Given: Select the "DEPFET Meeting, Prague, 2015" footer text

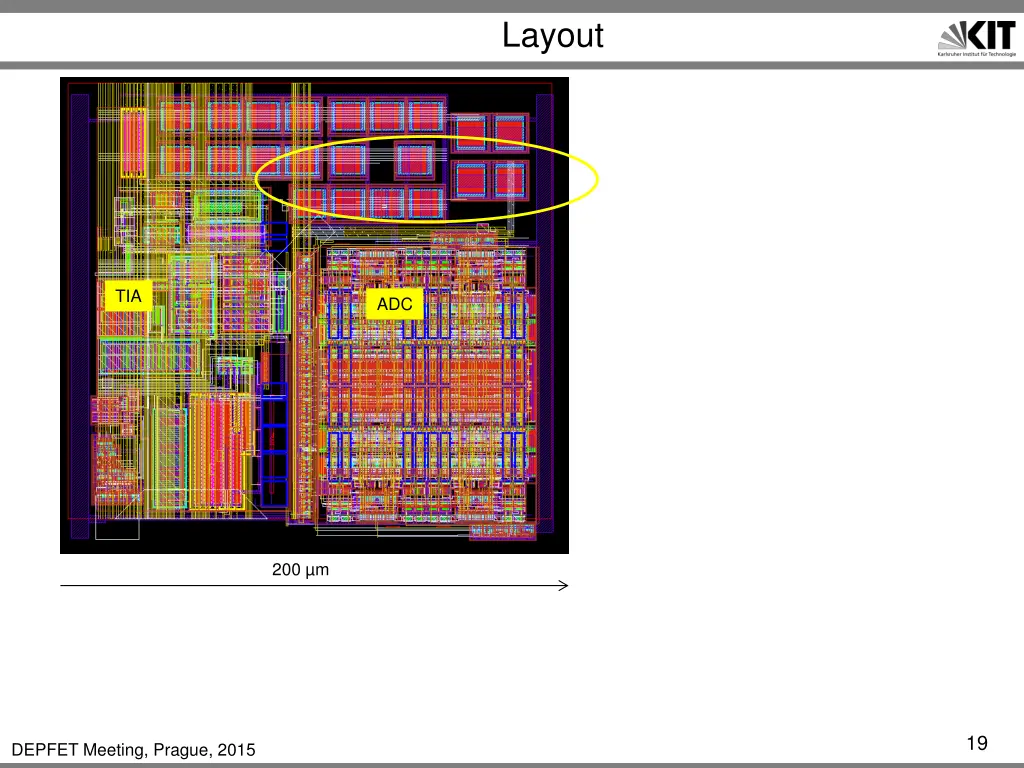Looking at the screenshot, I should click(x=133, y=750).
